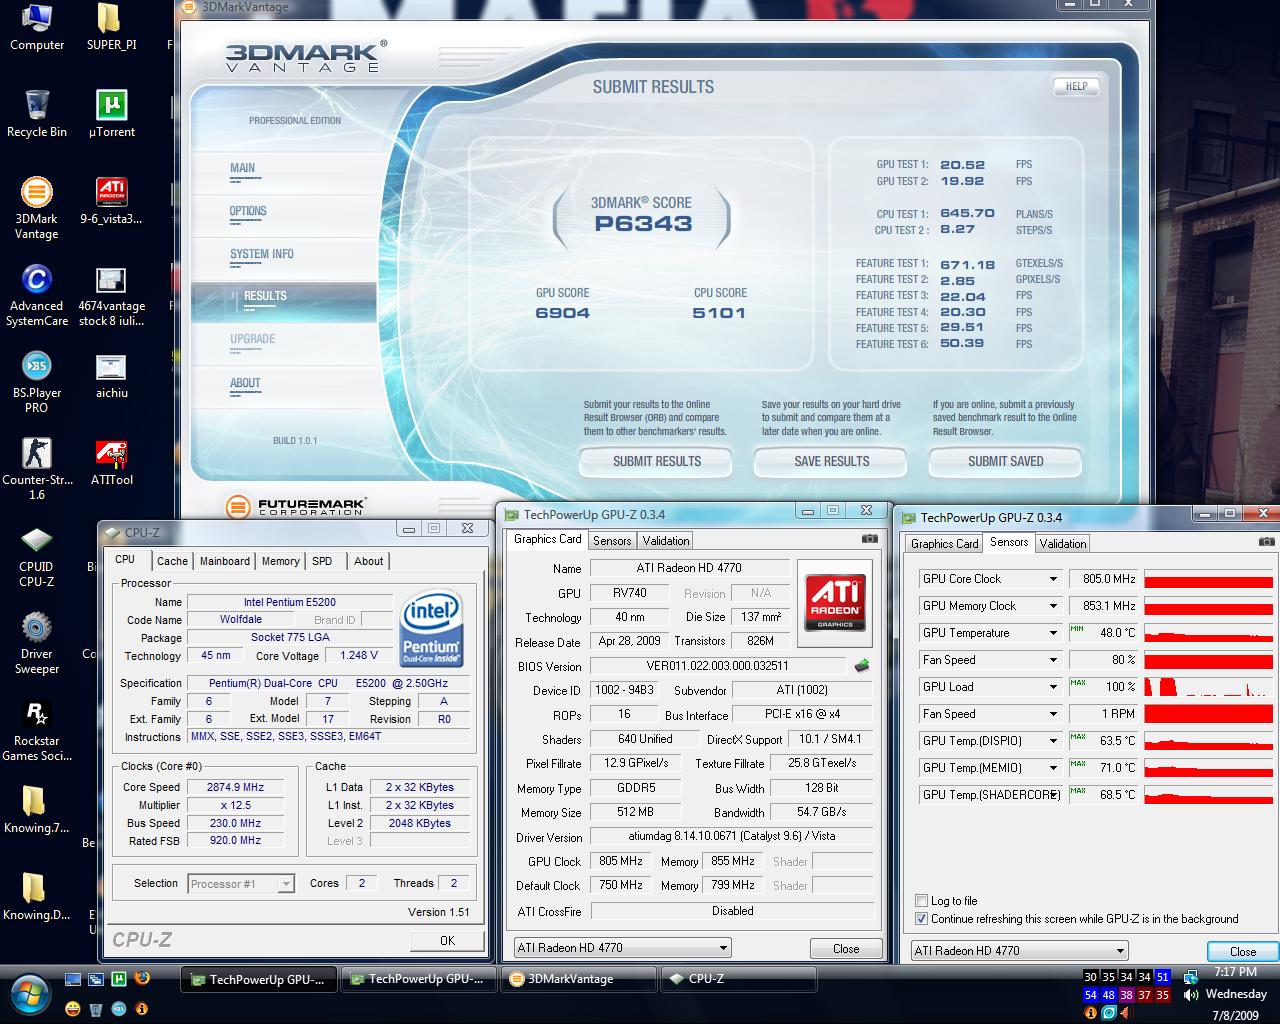Image resolution: width=1280 pixels, height=1024 pixels.
Task: Click the taskbar clock showing 7:17 PM
Action: [1235, 972]
